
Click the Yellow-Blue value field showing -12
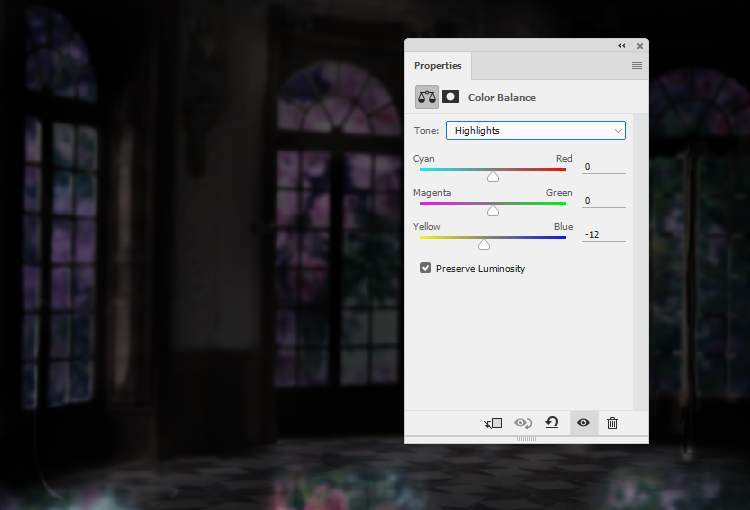click(x=604, y=234)
